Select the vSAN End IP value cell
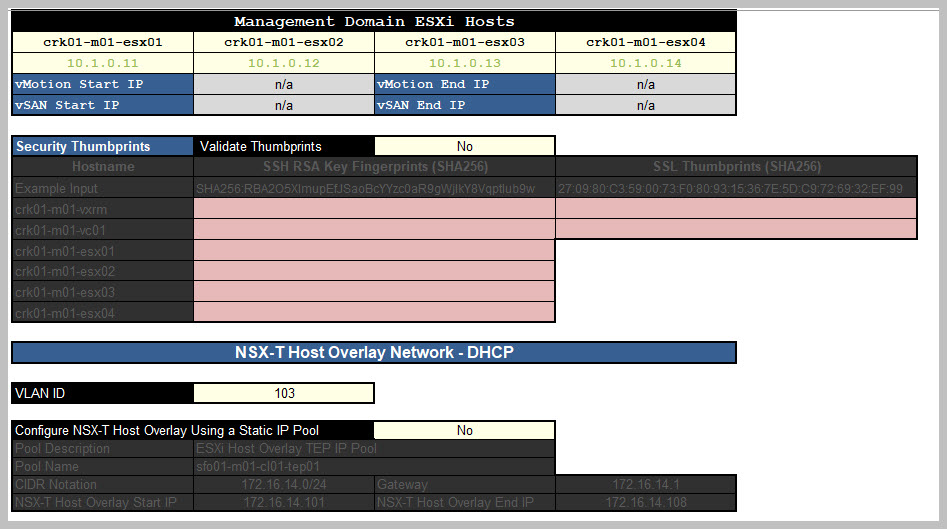947x529 pixels. pyautogui.click(x=646, y=105)
